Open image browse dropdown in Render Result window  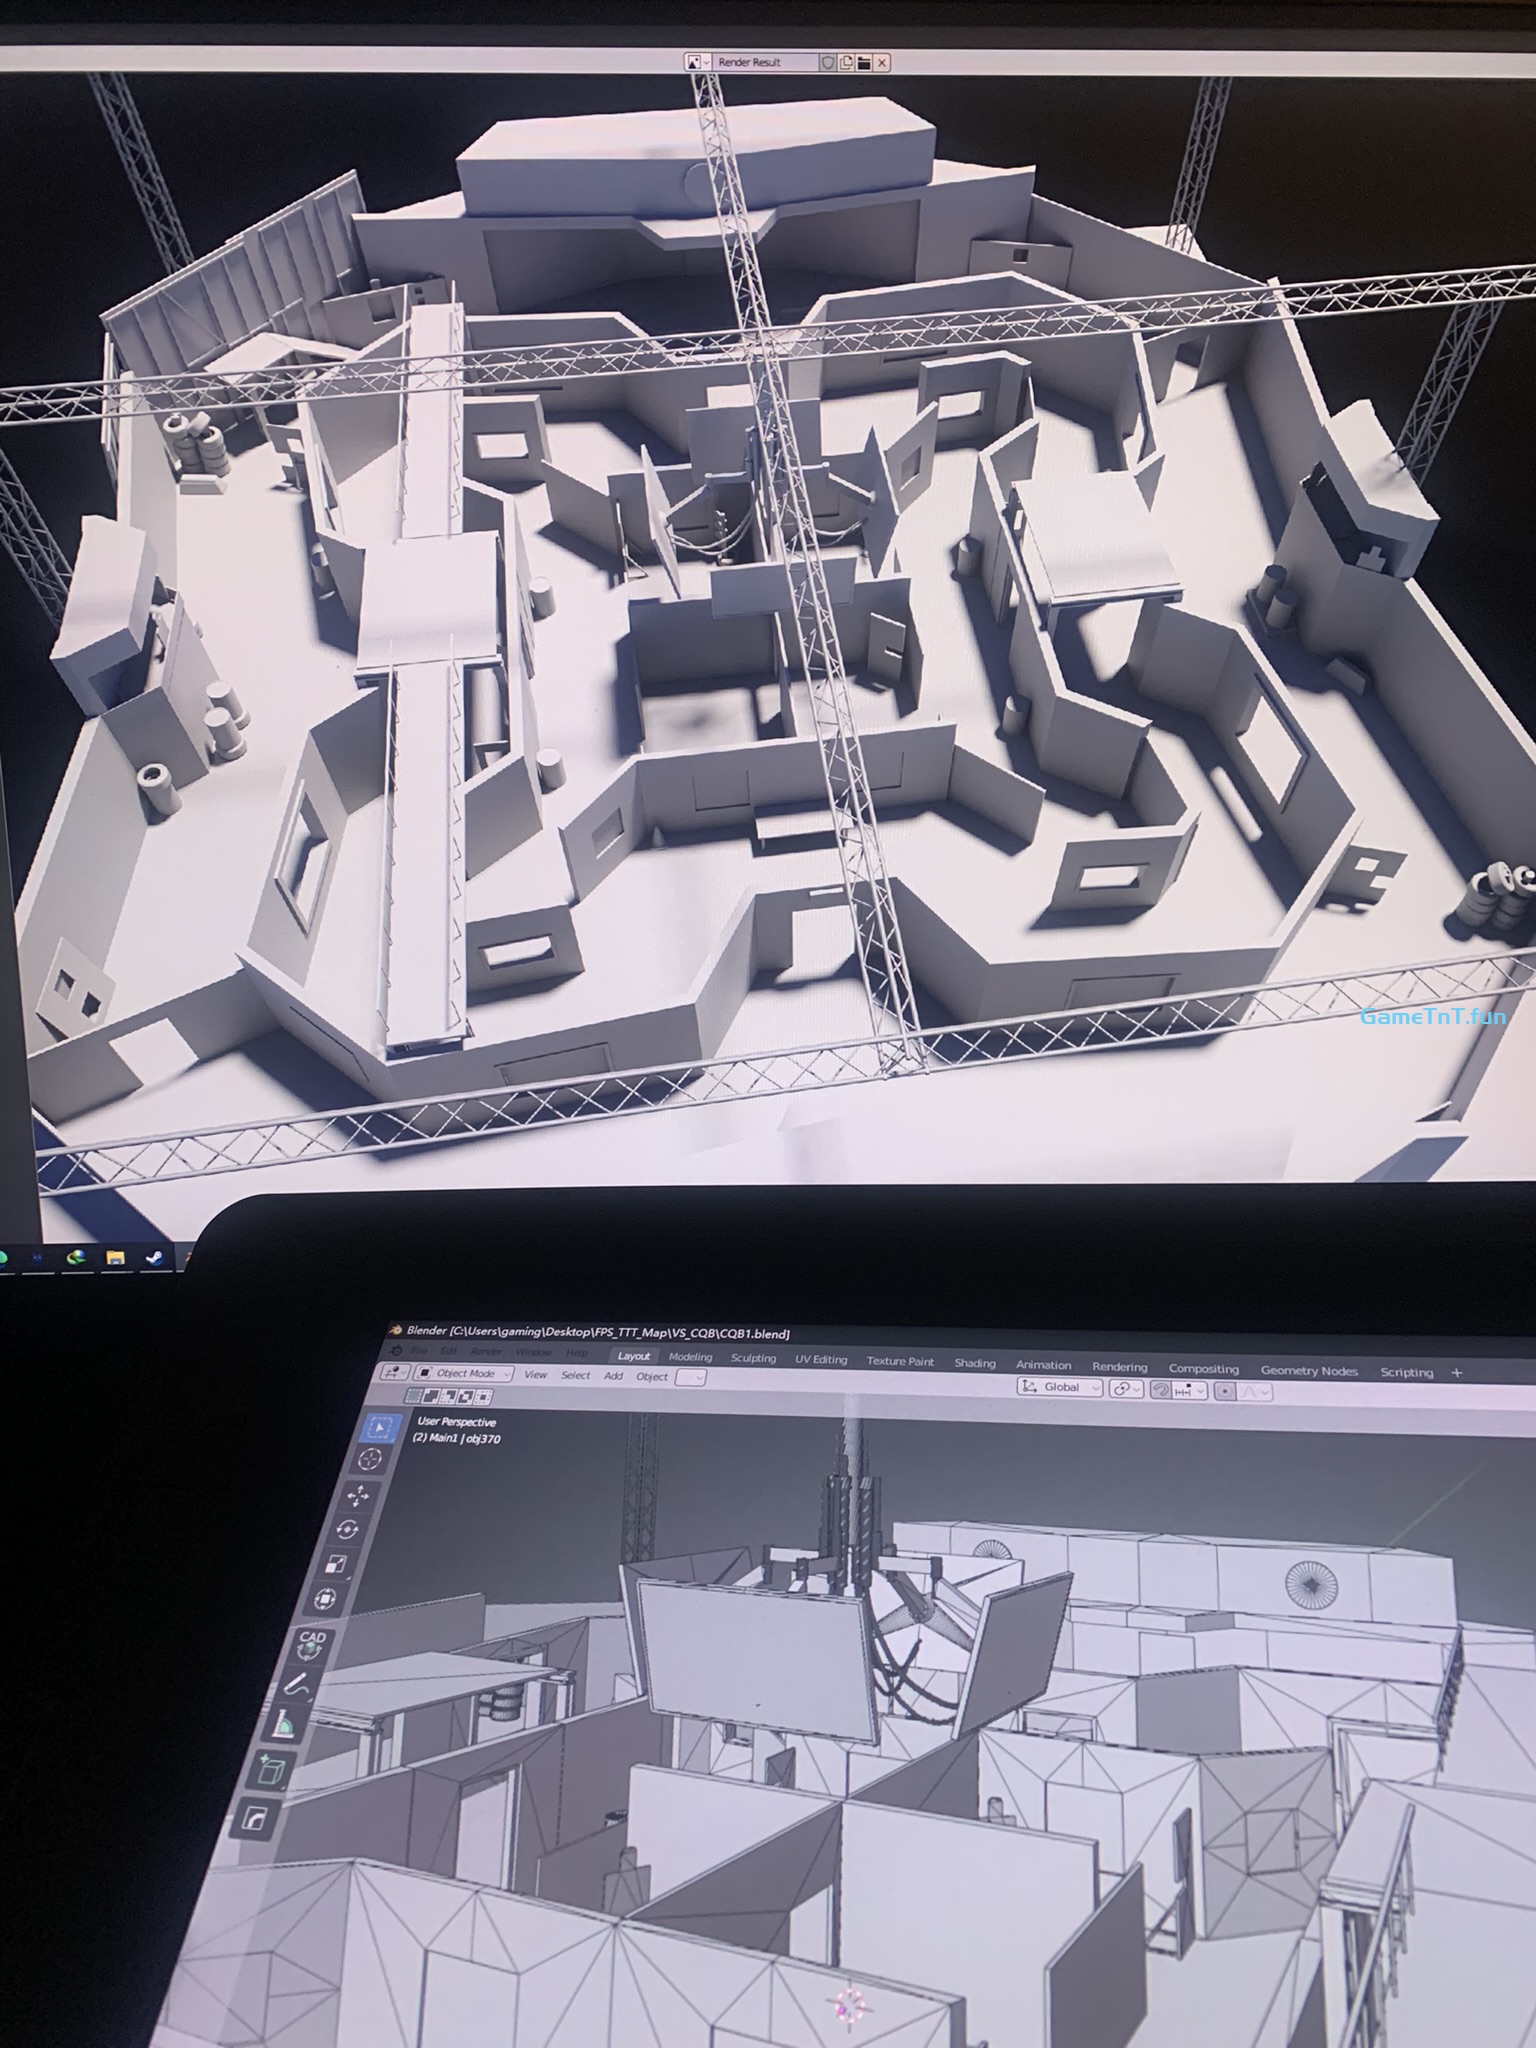[x=698, y=62]
